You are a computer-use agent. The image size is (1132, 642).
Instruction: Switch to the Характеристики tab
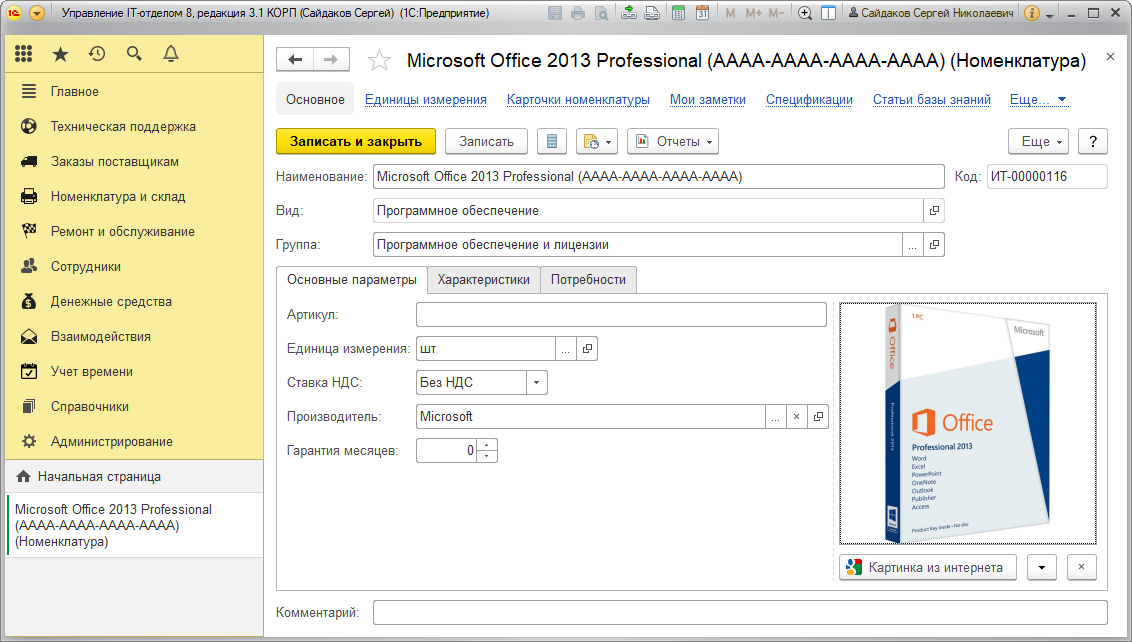pyautogui.click(x=484, y=279)
